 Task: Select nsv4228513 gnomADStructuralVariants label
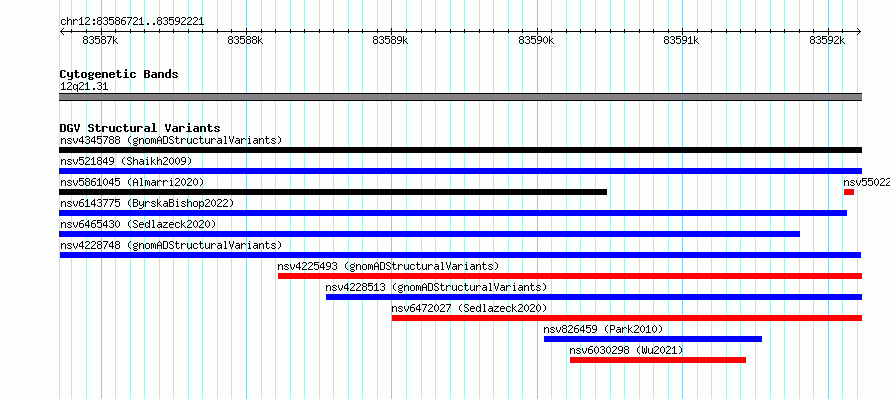tap(436, 287)
